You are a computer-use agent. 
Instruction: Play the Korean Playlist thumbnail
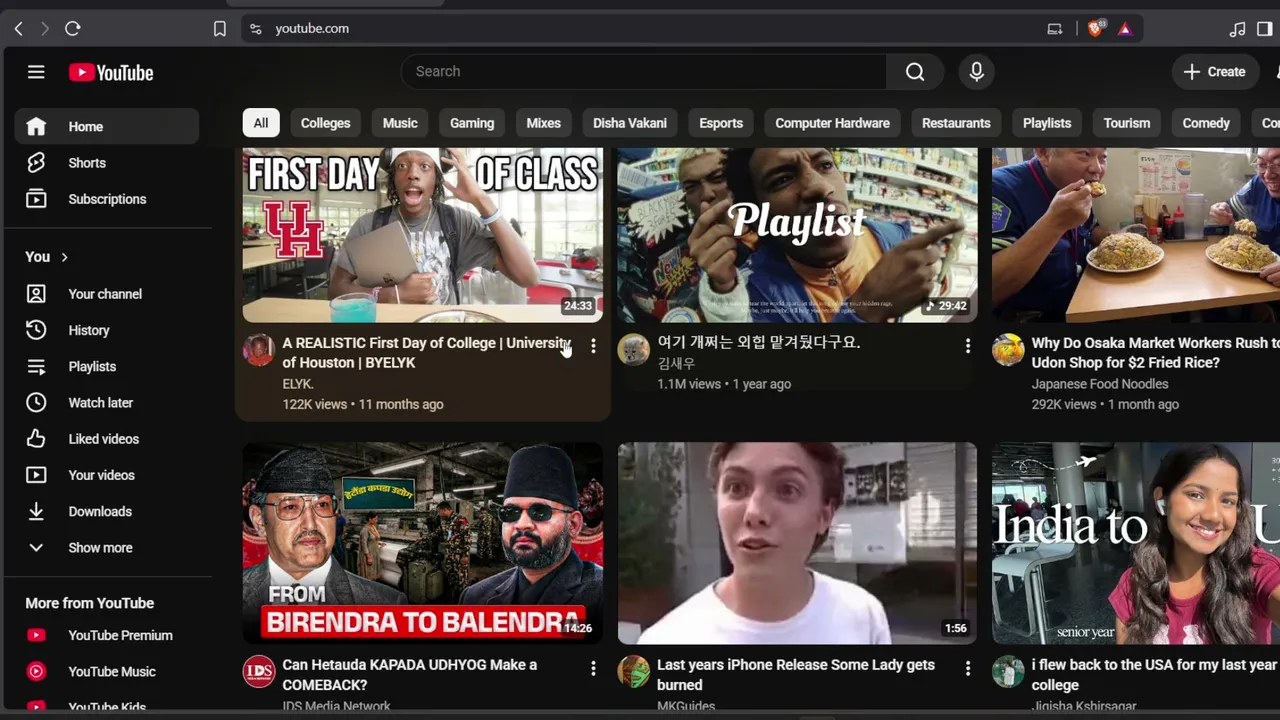(797, 235)
